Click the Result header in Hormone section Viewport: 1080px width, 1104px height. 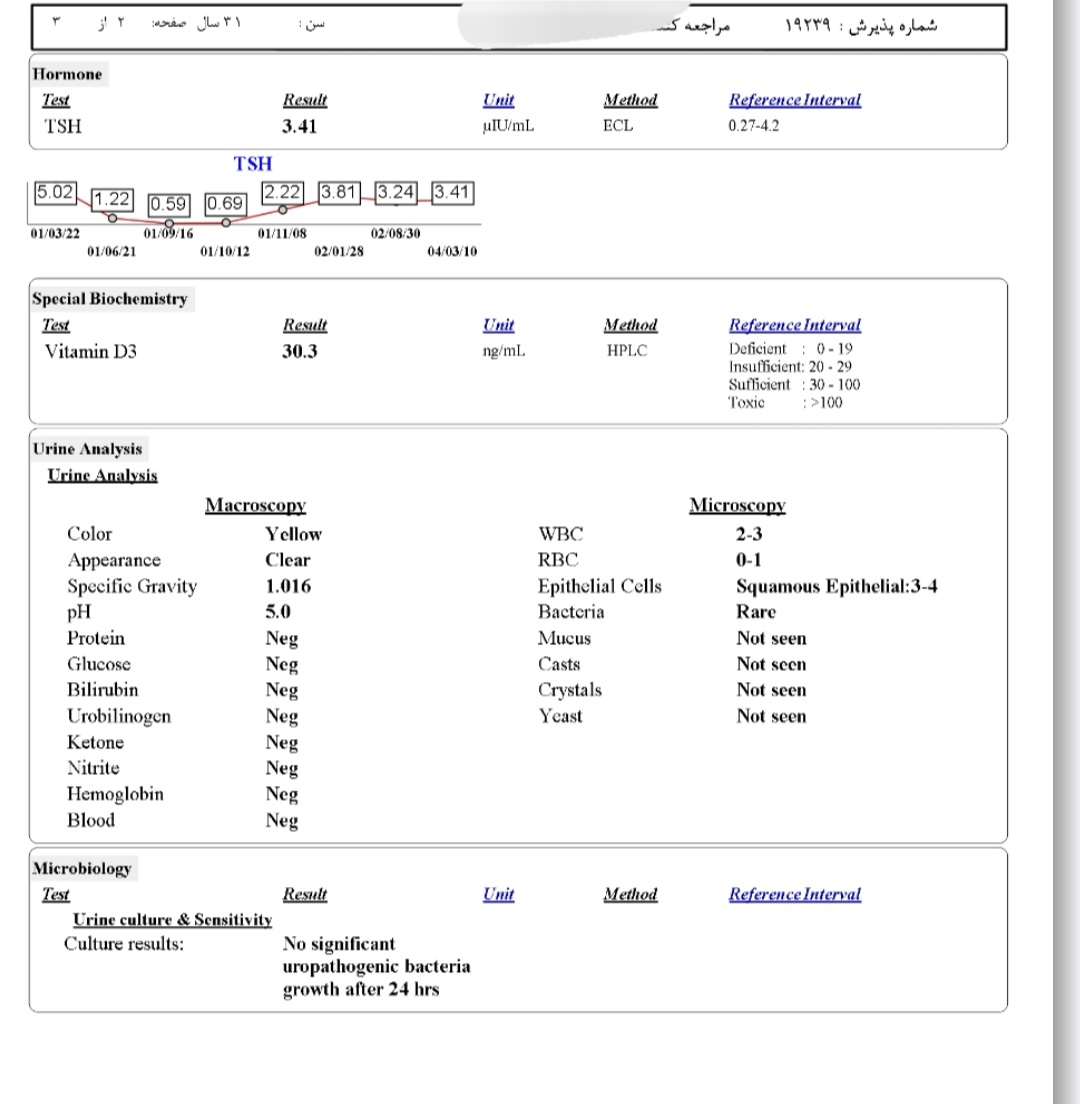click(305, 100)
